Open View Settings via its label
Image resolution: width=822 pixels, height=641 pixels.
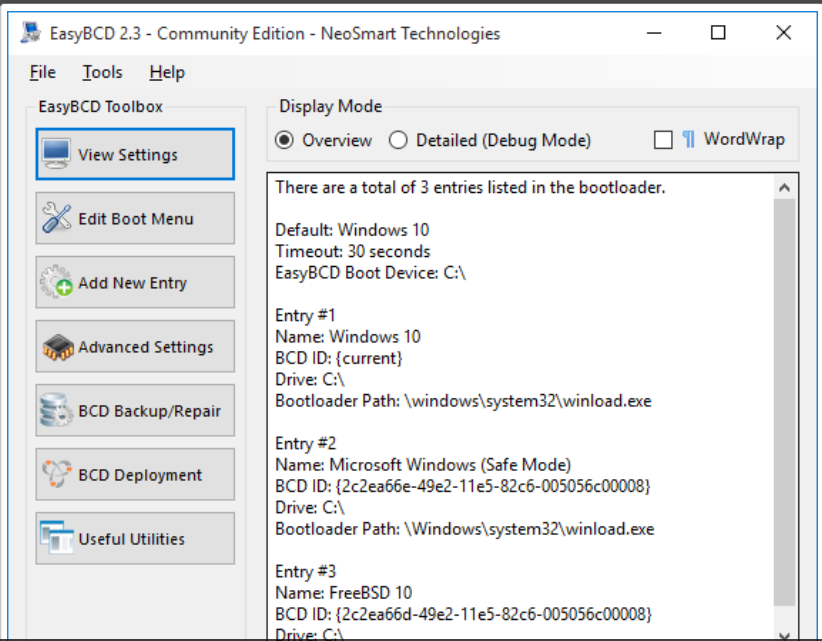point(128,155)
